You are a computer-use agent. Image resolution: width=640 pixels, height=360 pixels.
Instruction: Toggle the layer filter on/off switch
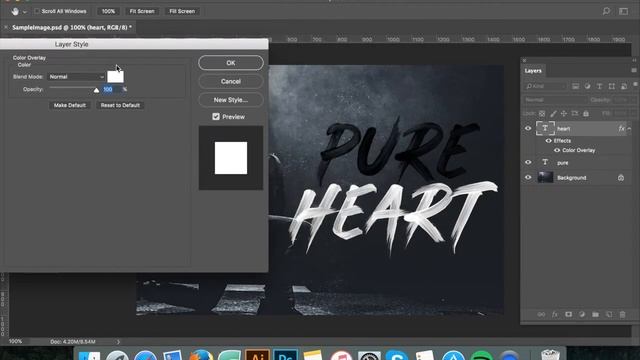tap(636, 84)
